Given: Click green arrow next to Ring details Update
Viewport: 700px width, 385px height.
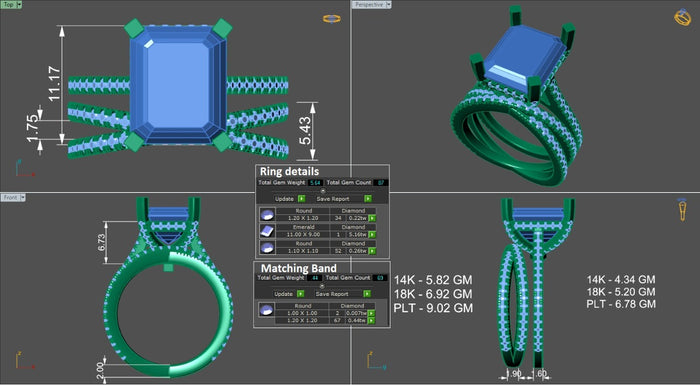Looking at the screenshot, I should [301, 199].
